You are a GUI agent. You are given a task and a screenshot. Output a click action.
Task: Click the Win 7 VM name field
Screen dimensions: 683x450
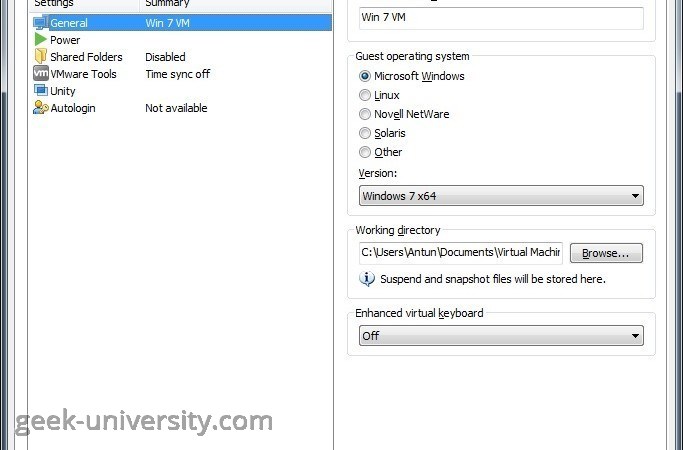click(x=501, y=18)
